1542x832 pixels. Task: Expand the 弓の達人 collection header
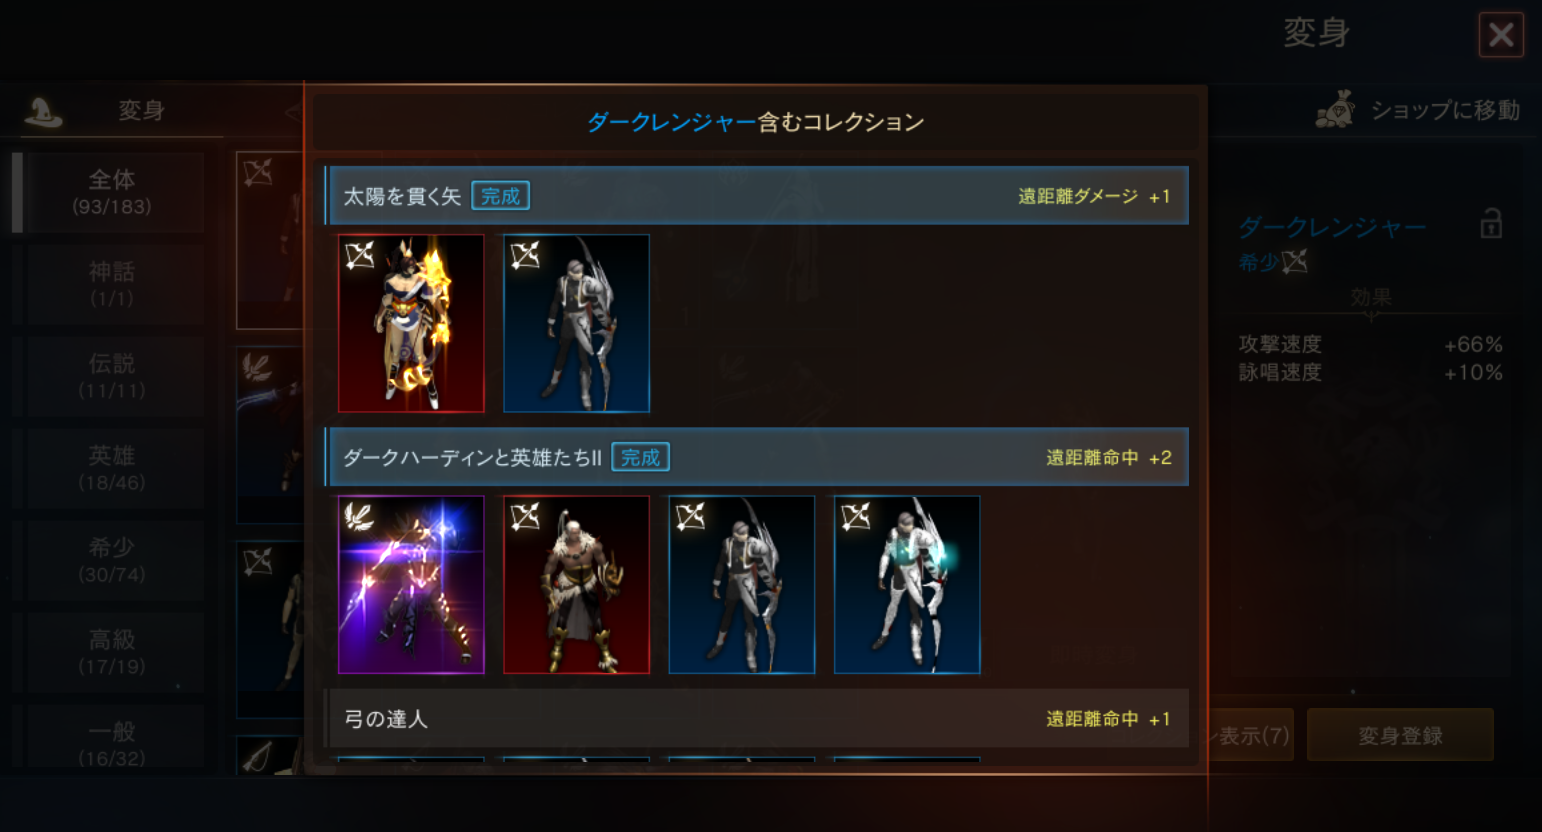(x=757, y=719)
